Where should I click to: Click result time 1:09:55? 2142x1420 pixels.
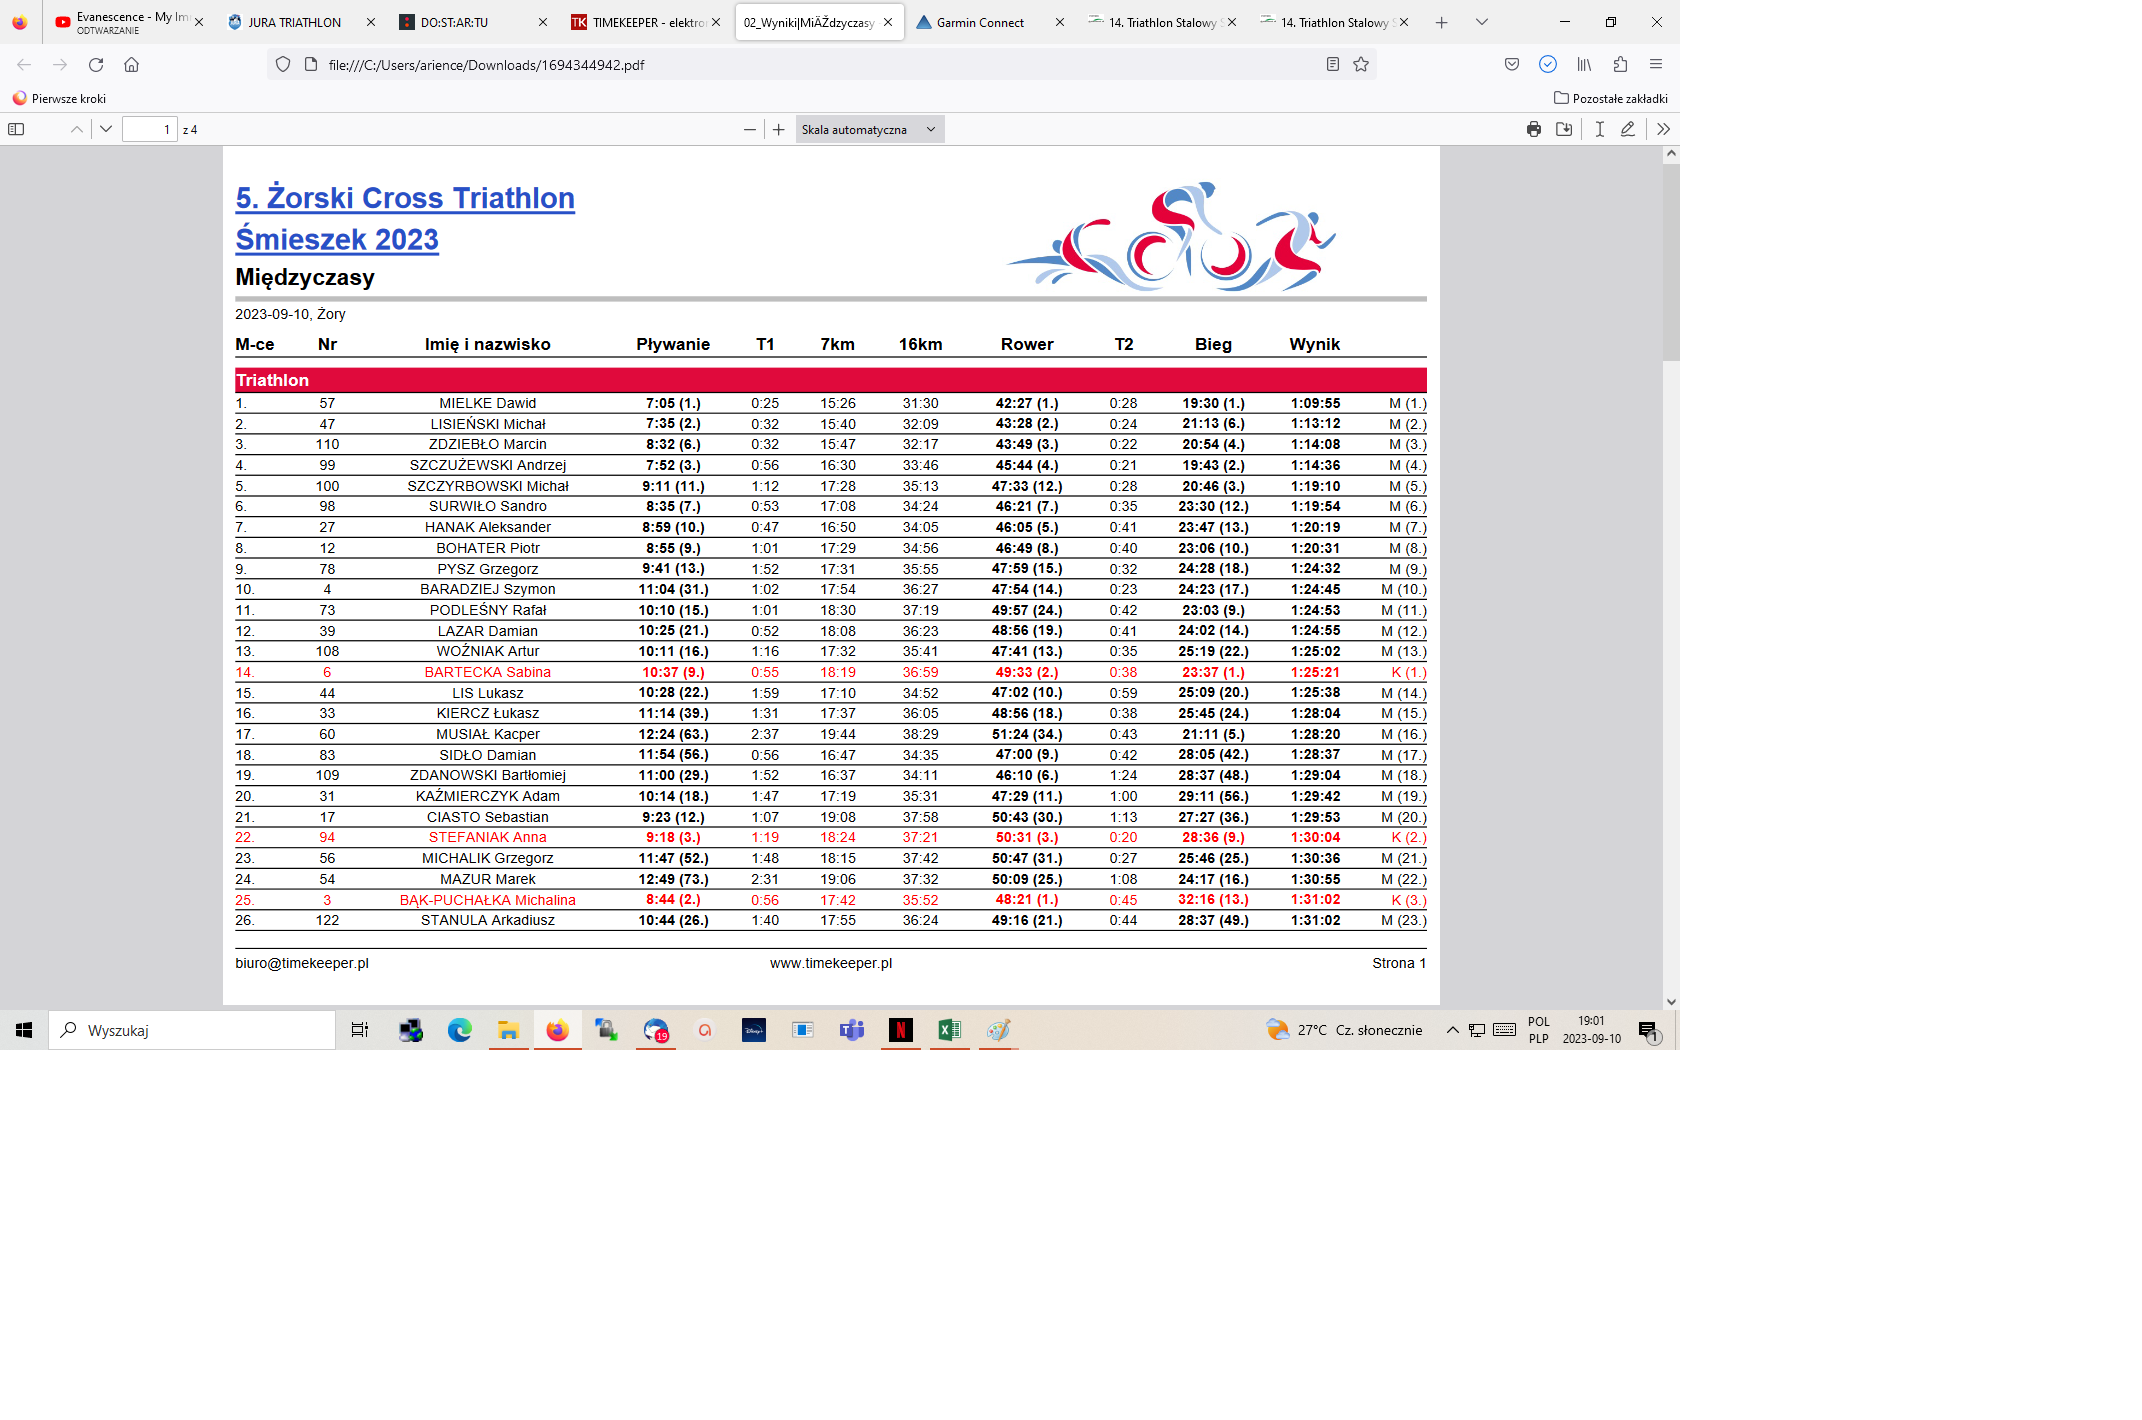pos(1315,403)
